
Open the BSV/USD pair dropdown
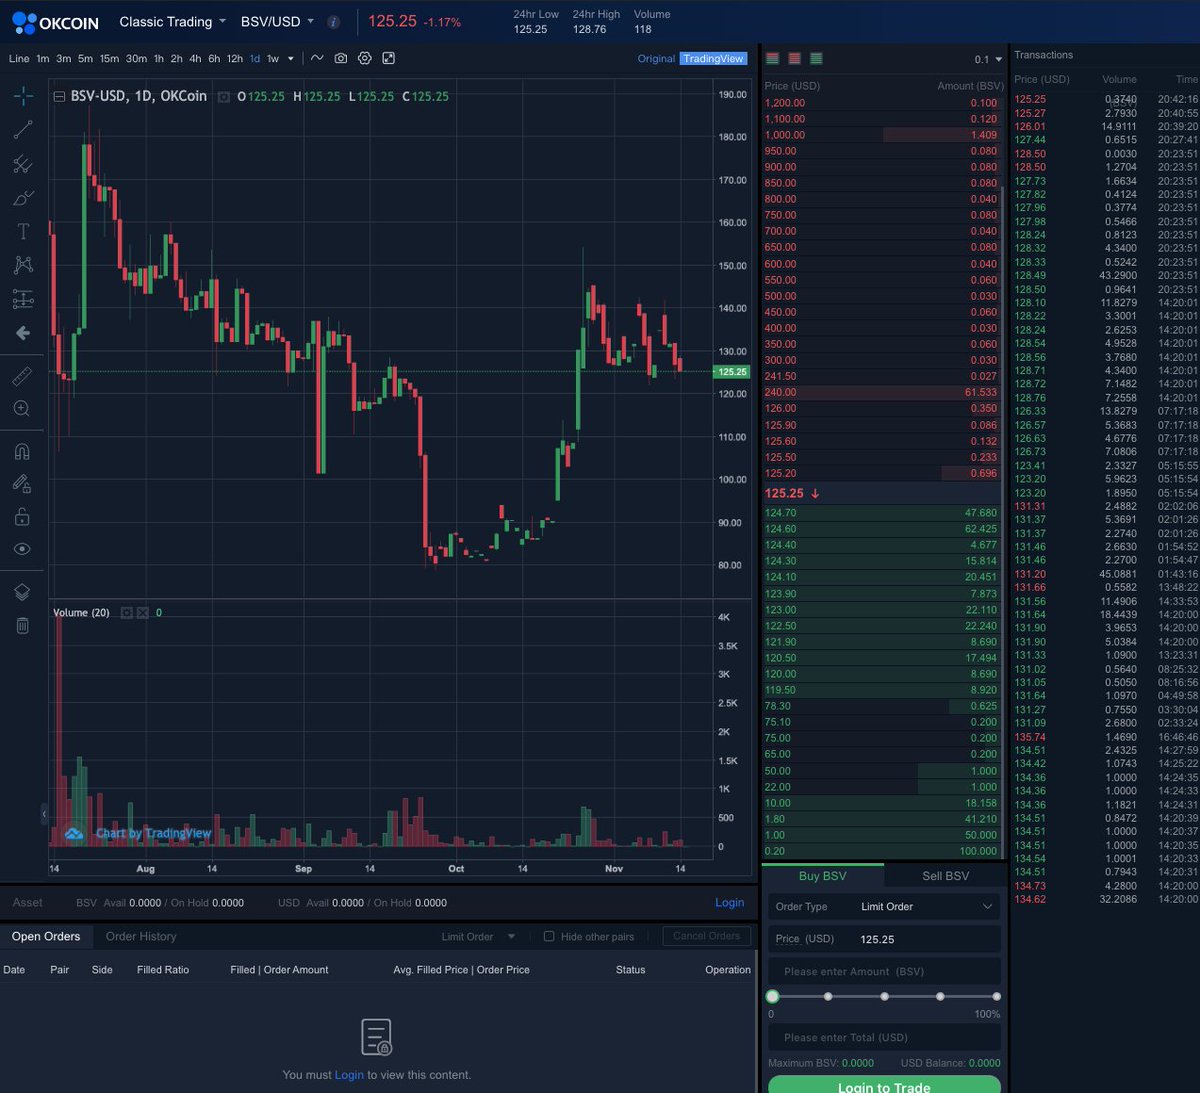tap(277, 22)
